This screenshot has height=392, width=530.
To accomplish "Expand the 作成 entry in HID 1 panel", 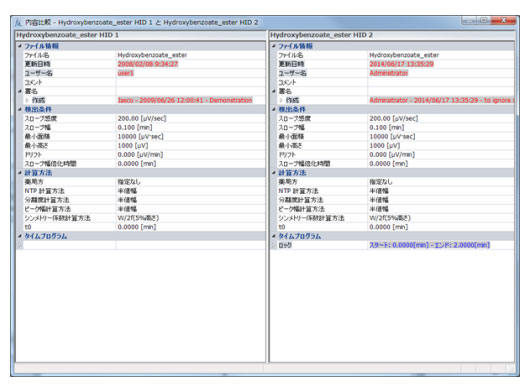I will coord(27,100).
